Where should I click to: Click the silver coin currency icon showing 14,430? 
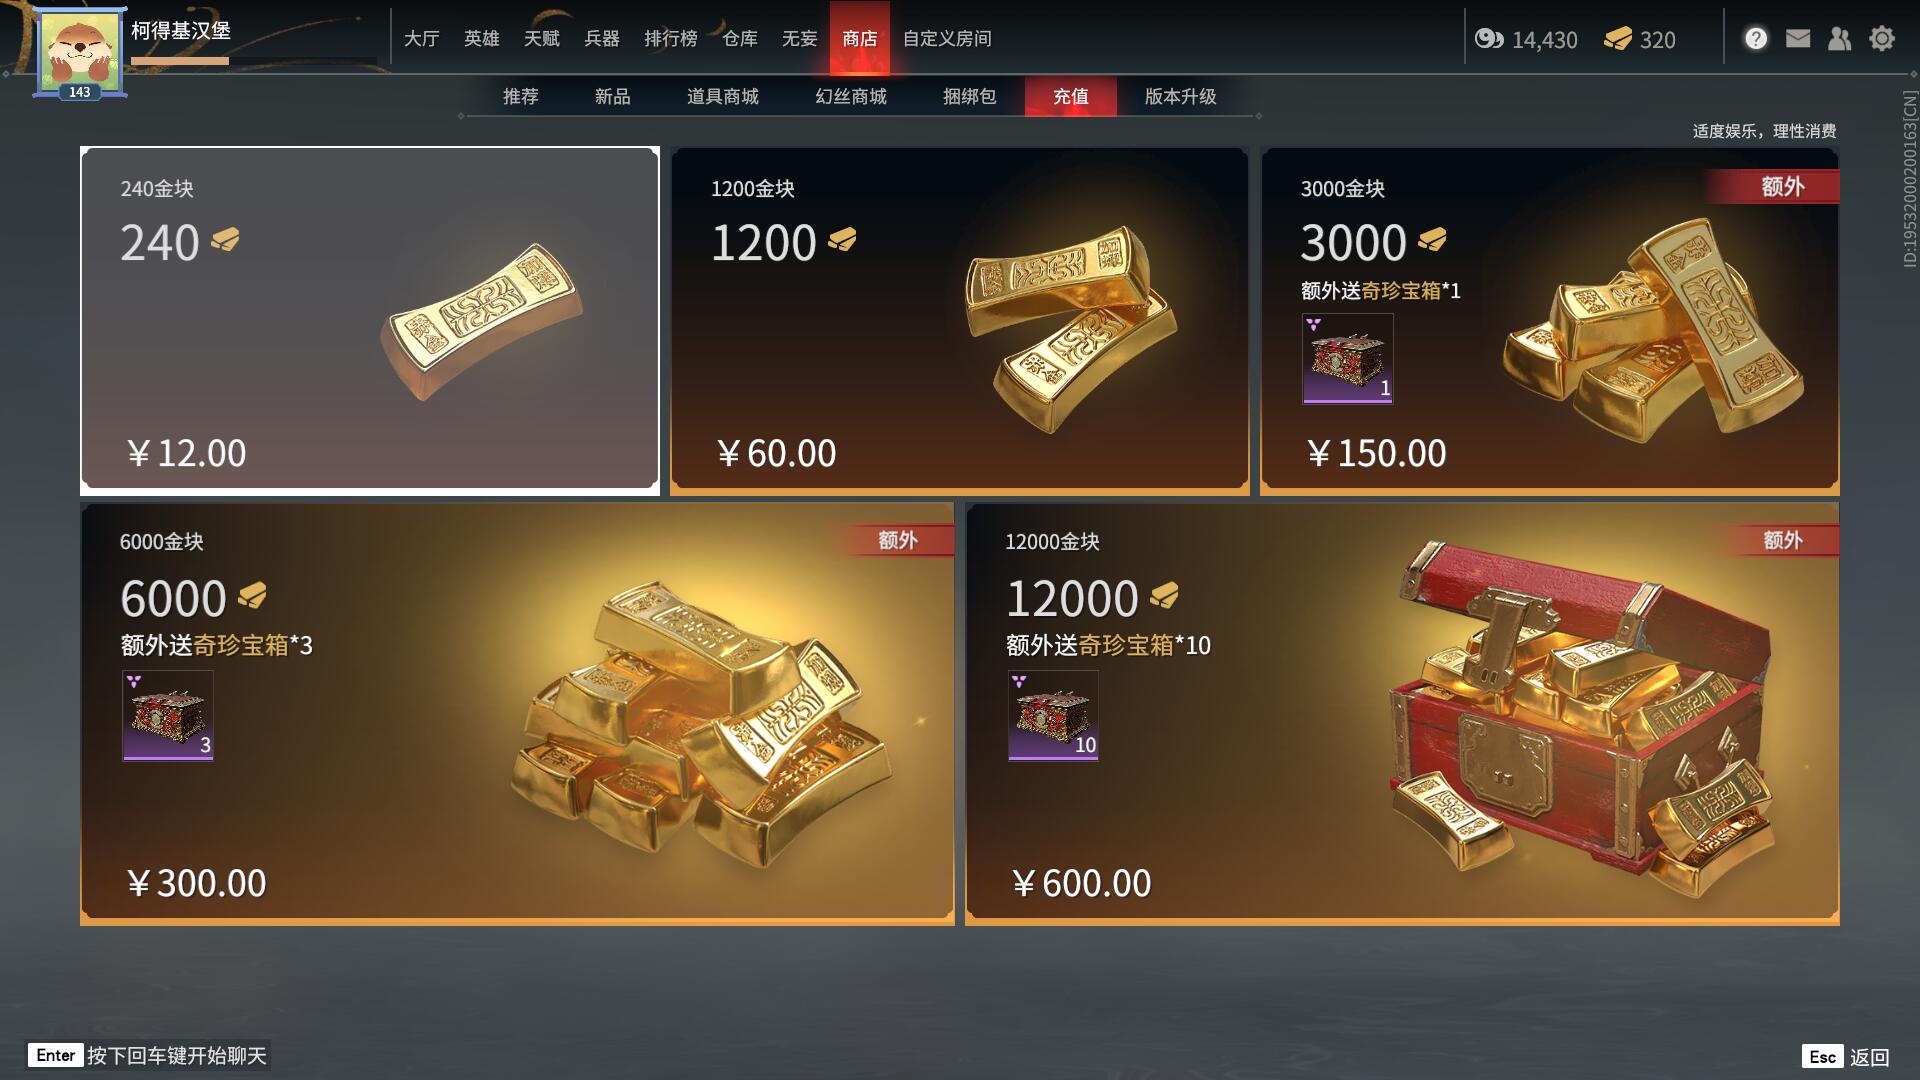[x=1489, y=39]
